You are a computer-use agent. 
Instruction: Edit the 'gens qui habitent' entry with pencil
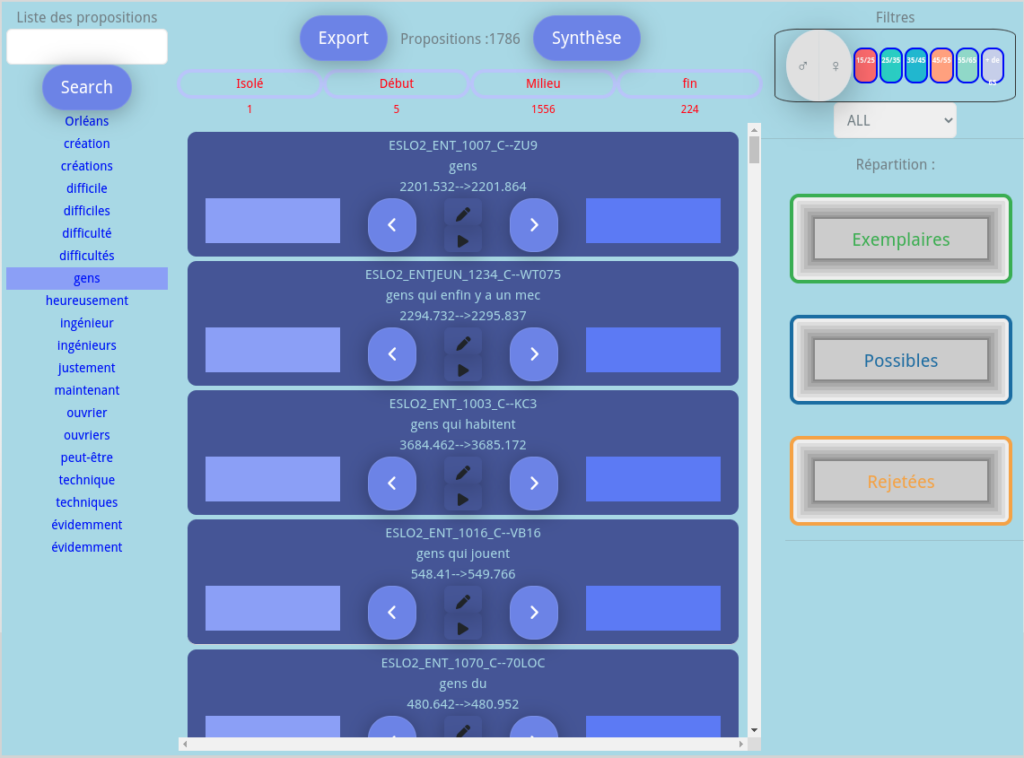tap(463, 471)
